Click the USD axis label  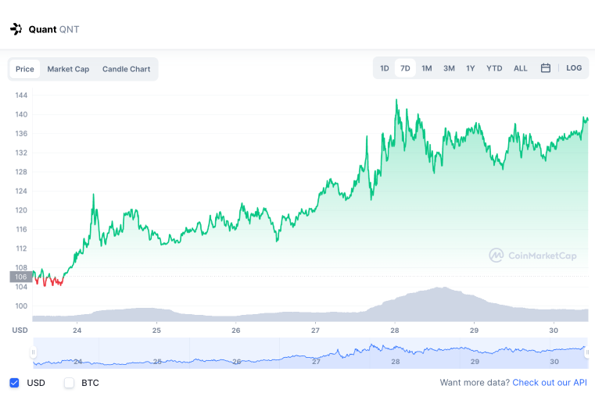point(20,330)
